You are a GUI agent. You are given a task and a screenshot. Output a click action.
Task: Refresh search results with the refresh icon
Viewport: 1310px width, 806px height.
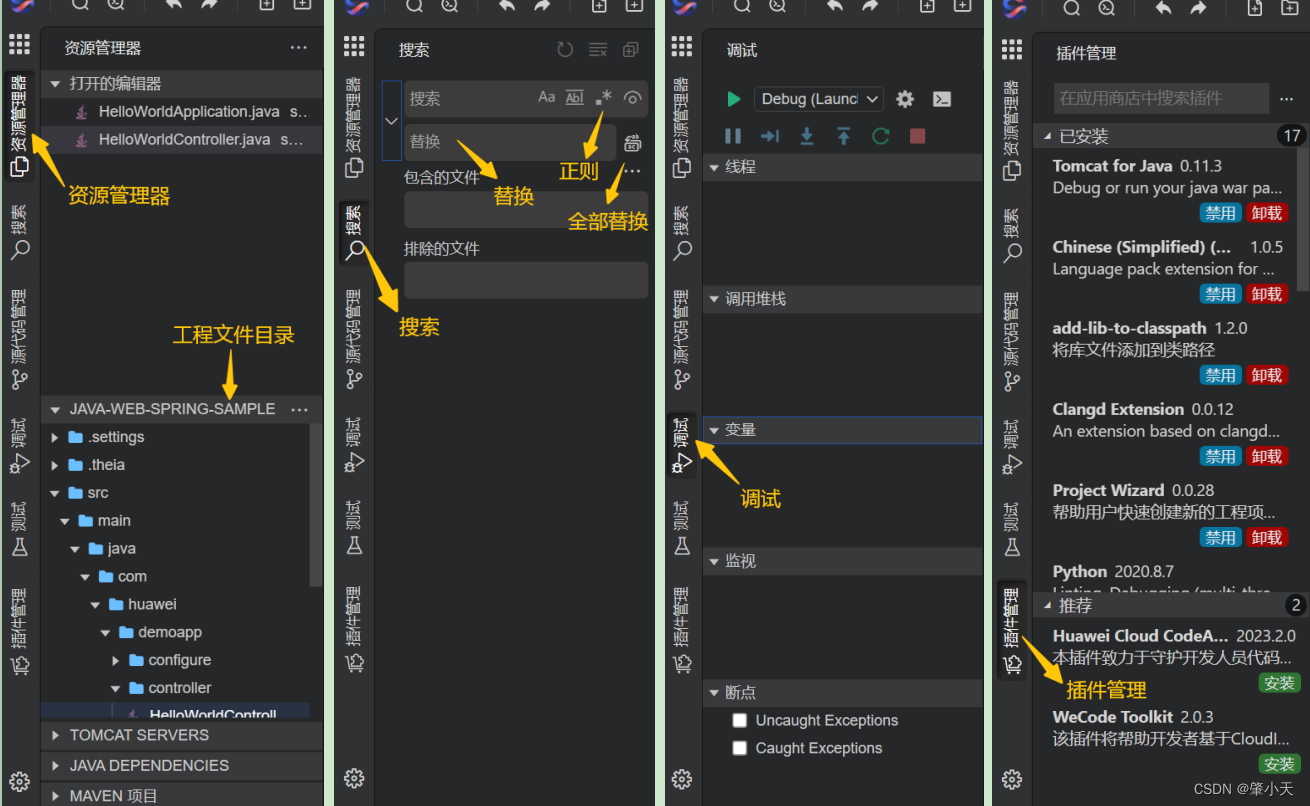564,48
